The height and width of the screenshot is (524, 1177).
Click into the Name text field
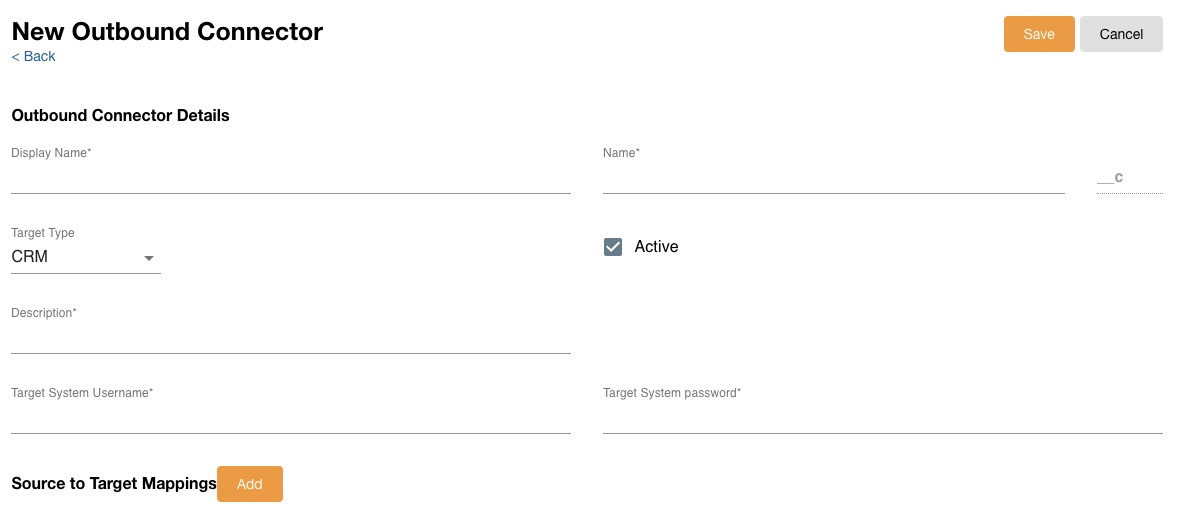click(833, 180)
